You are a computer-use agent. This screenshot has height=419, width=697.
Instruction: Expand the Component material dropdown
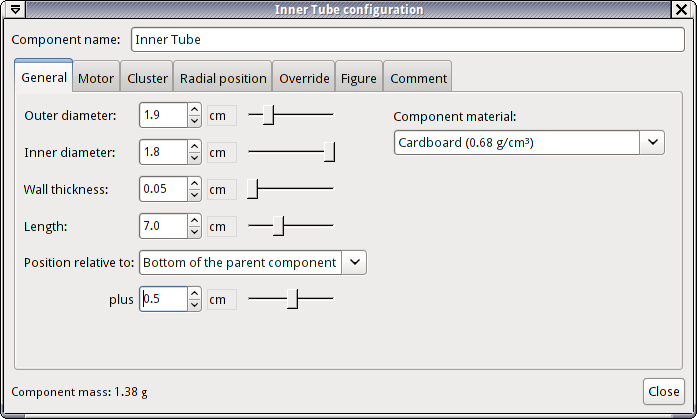(652, 143)
